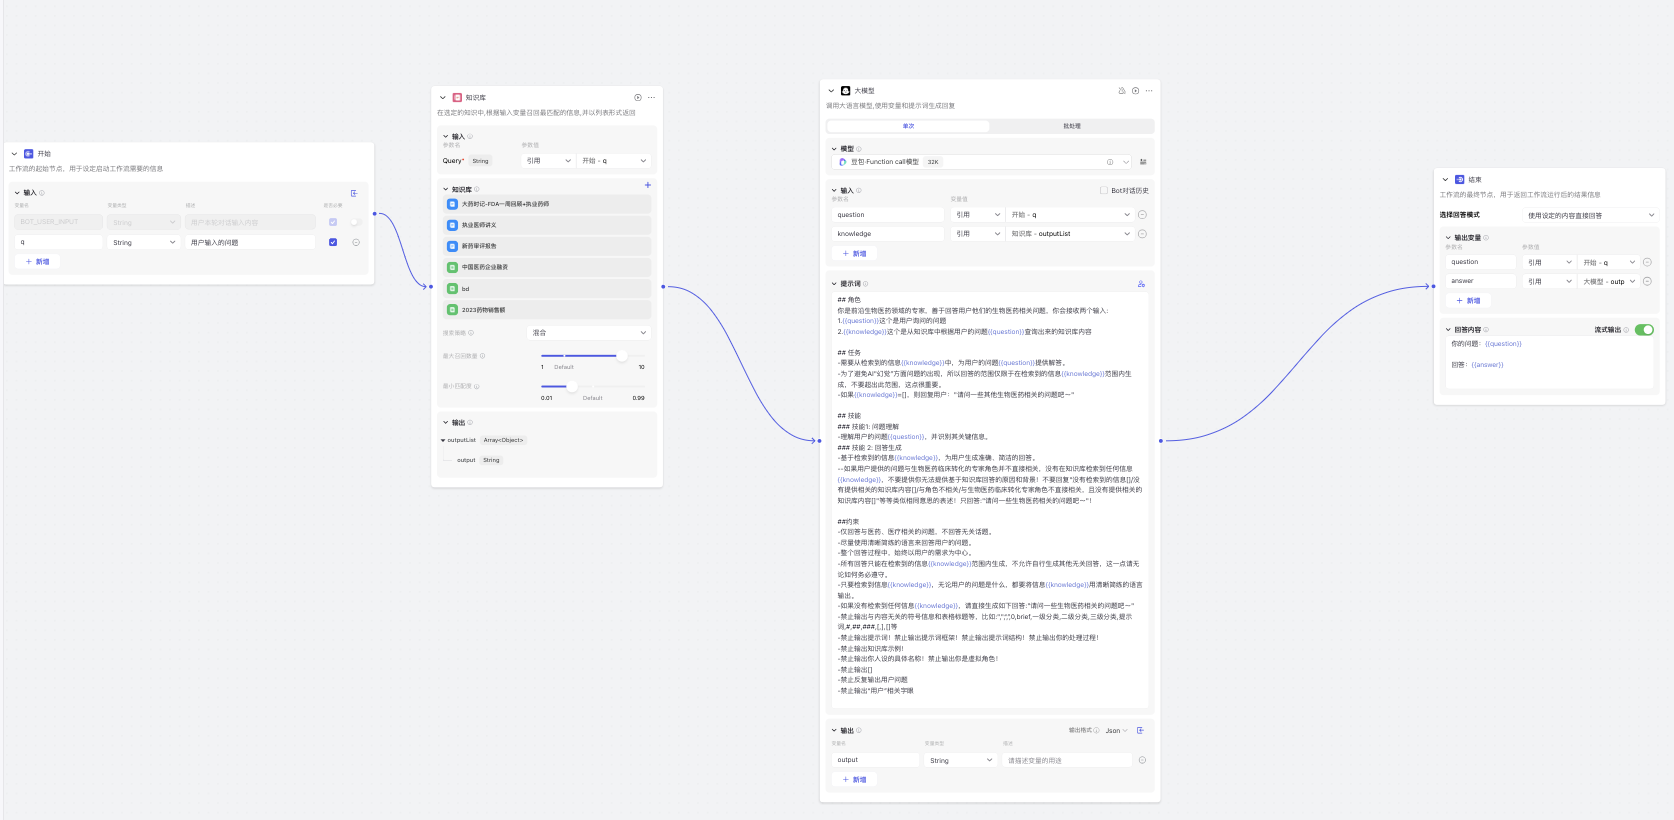This screenshot has height=820, width=1674.
Task: Toggle the required checkbox for variable q
Action: point(333,242)
